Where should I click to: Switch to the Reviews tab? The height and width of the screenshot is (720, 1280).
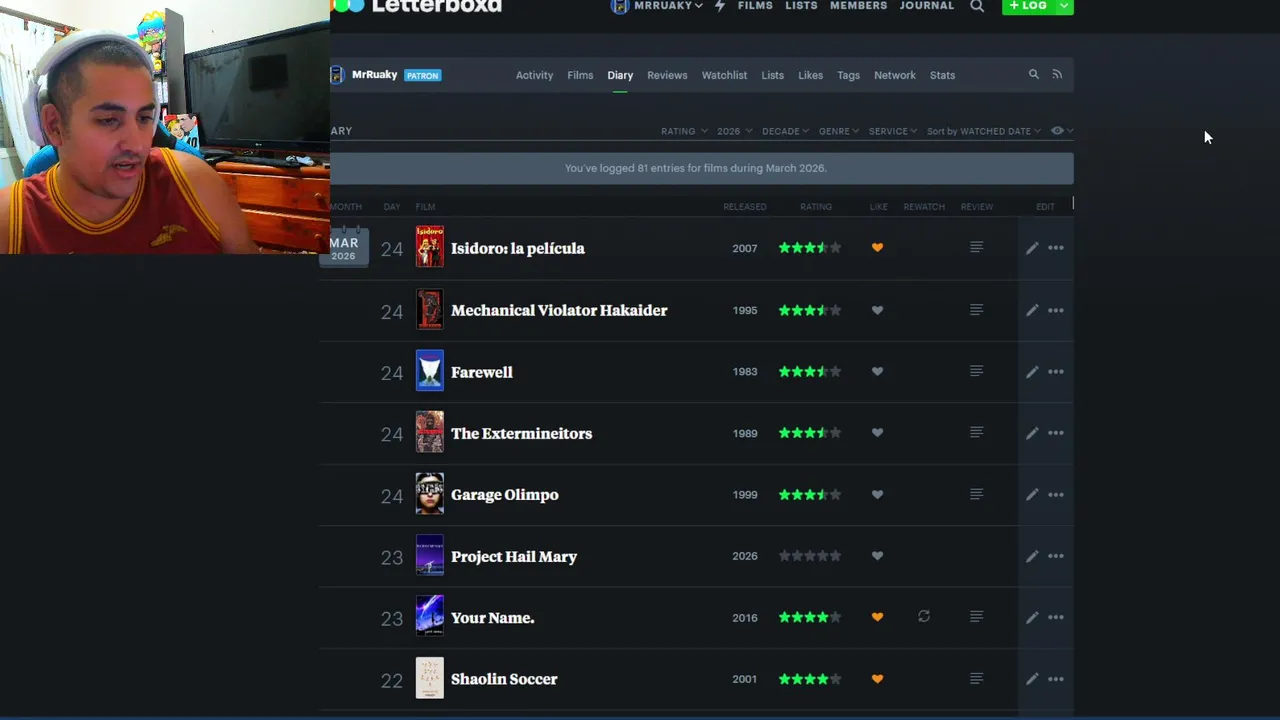[667, 75]
